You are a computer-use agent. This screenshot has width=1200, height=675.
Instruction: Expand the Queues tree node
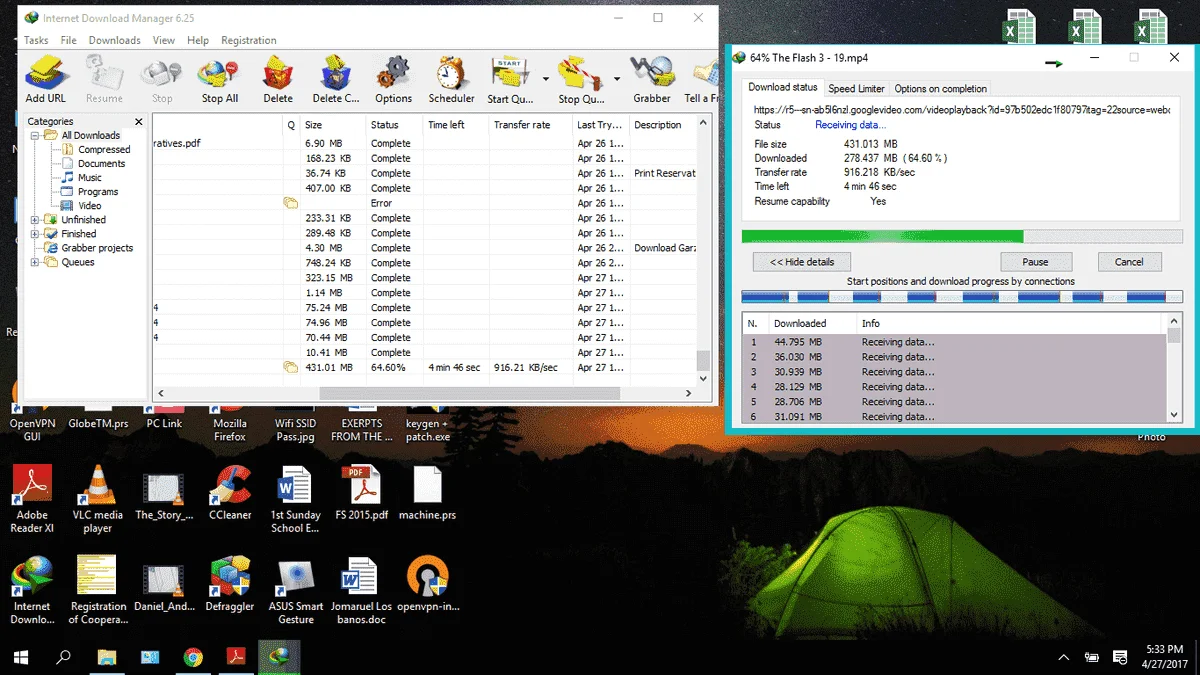pyautogui.click(x=35, y=262)
